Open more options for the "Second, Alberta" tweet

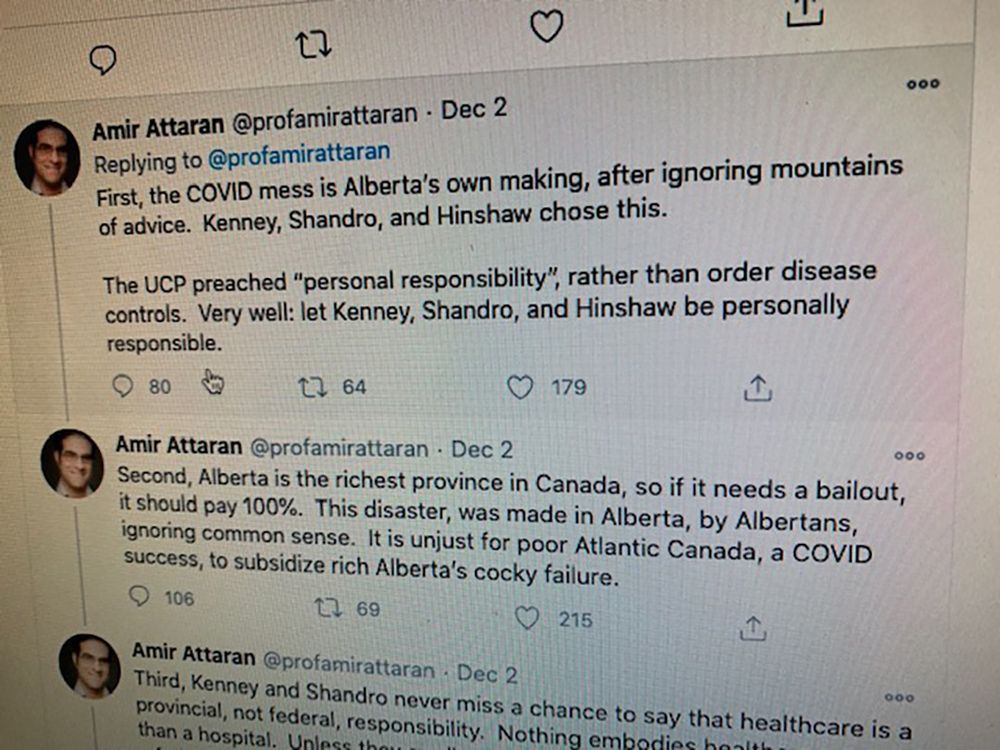(909, 456)
